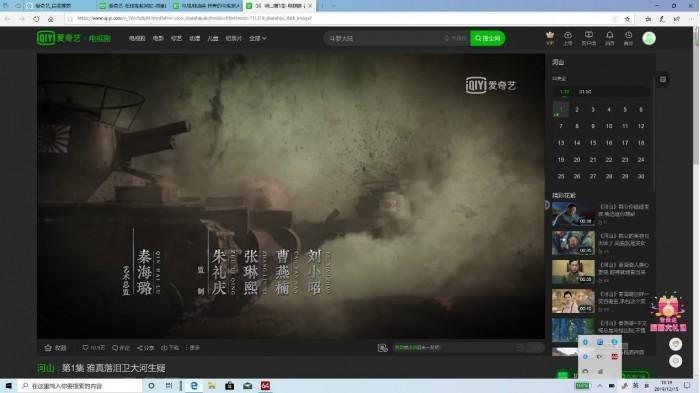Select episode 10 in the episode list

[x=609, y=126]
